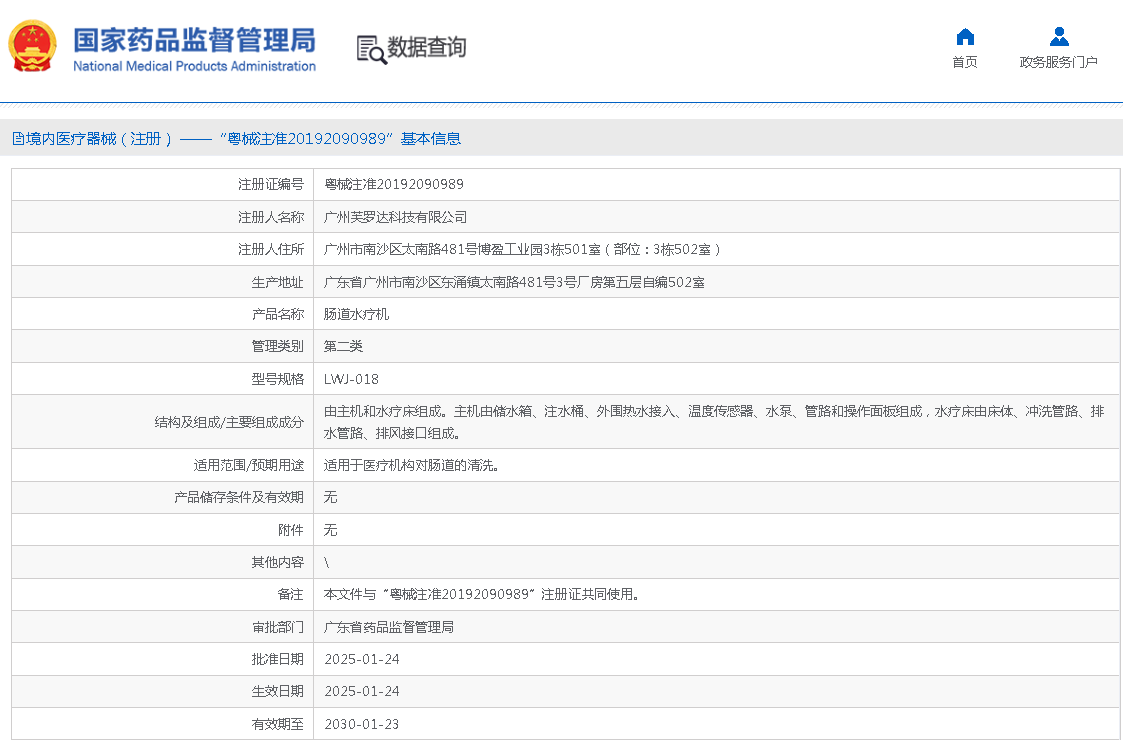Click the national emblem logo
This screenshot has width=1123, height=740.
(x=33, y=46)
